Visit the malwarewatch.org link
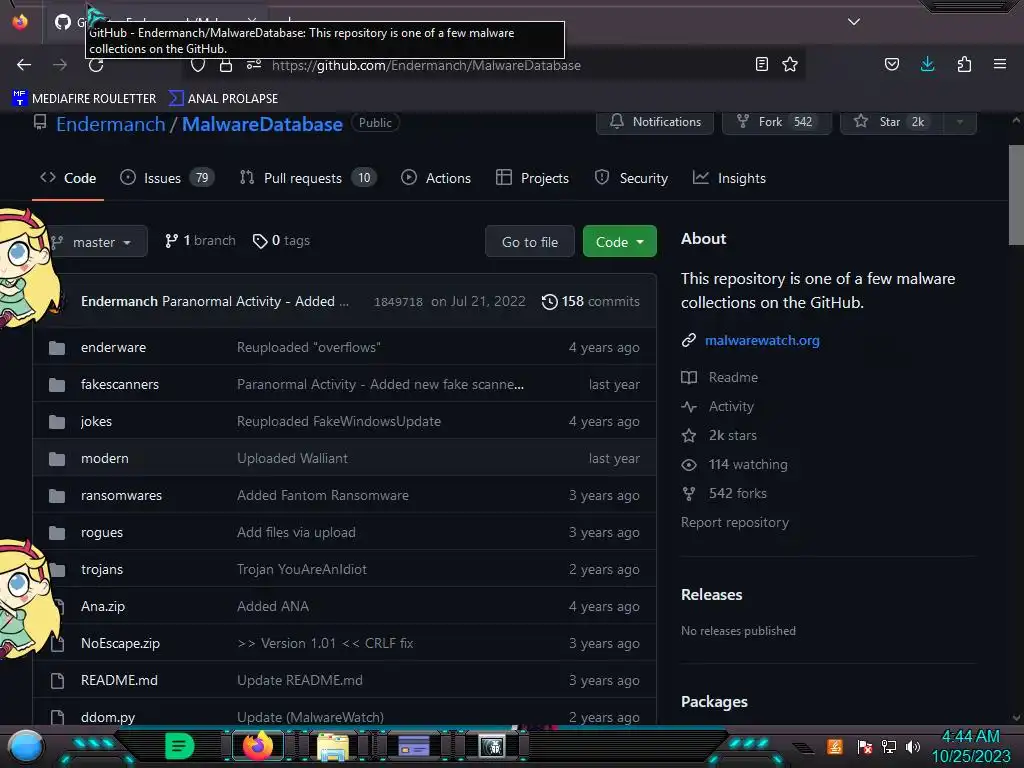 tap(762, 340)
